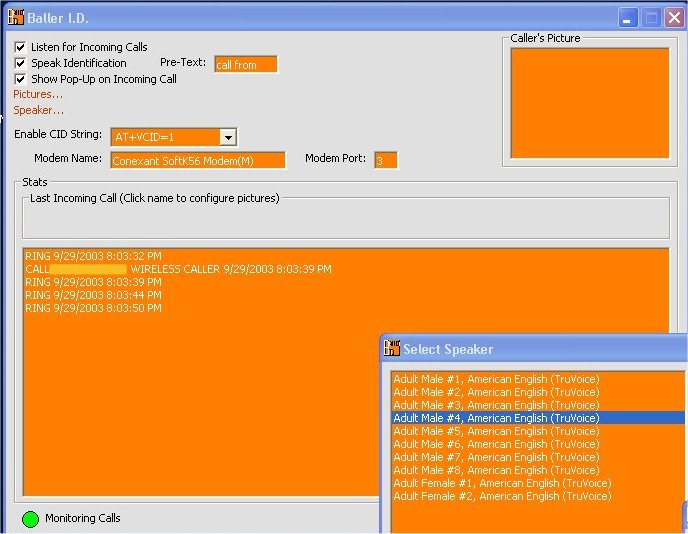The width and height of the screenshot is (688, 534).
Task: Click the Pre-Text input field
Action: pos(245,64)
